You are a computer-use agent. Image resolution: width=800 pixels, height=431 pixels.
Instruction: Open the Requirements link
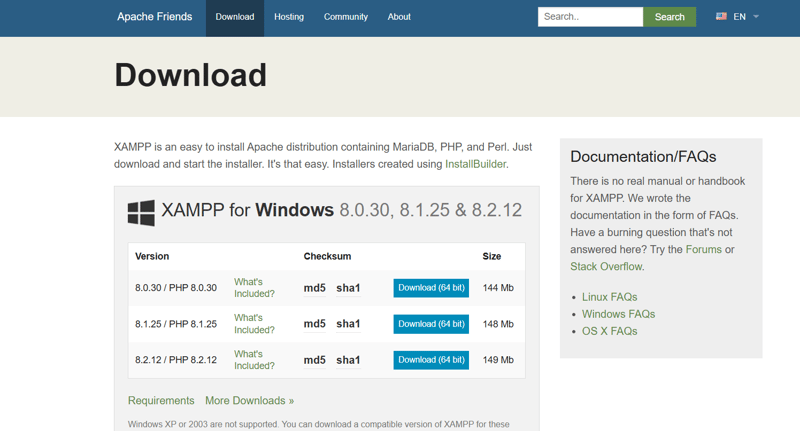click(x=161, y=400)
